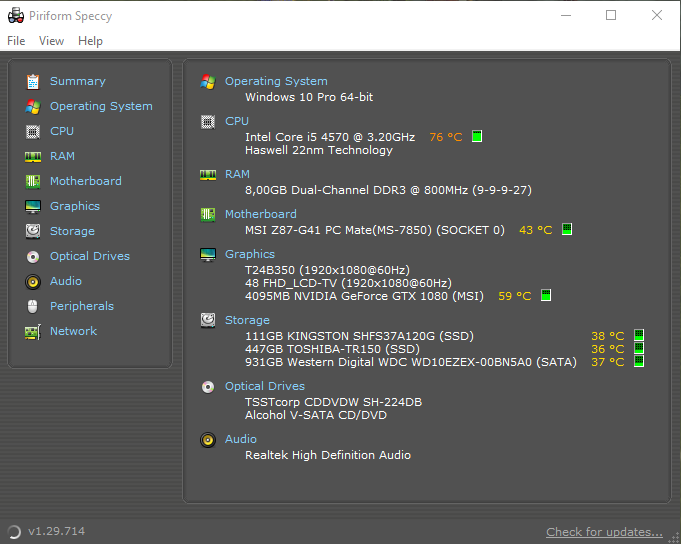Open the File menu

[x=16, y=41]
